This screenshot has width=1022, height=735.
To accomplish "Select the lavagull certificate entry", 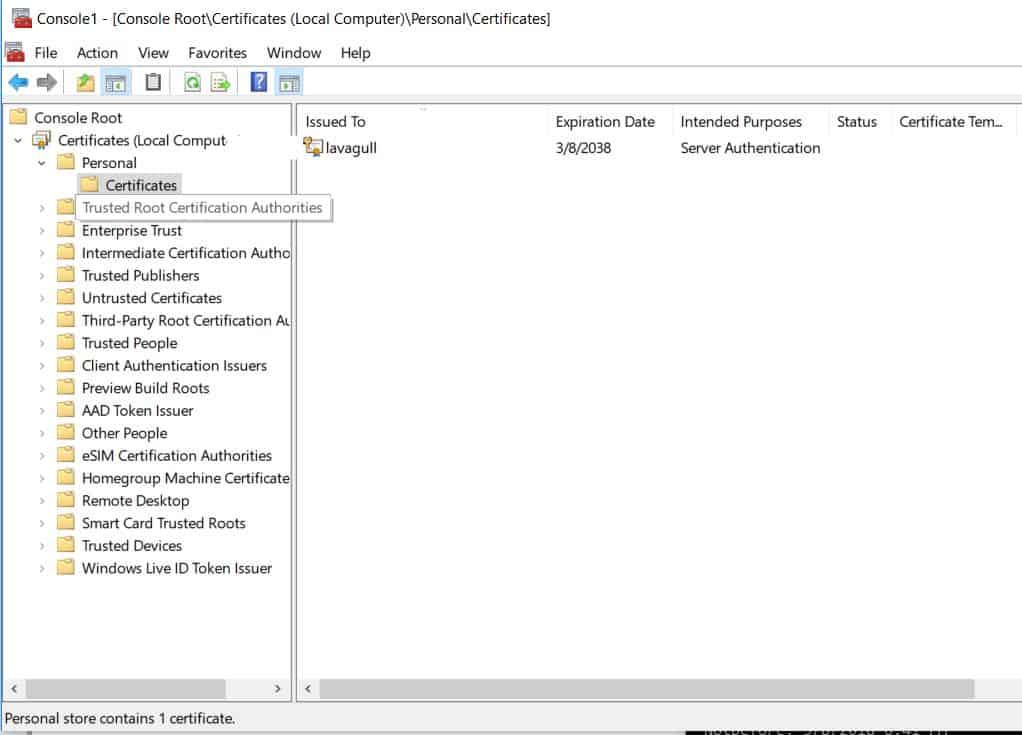I will point(351,148).
